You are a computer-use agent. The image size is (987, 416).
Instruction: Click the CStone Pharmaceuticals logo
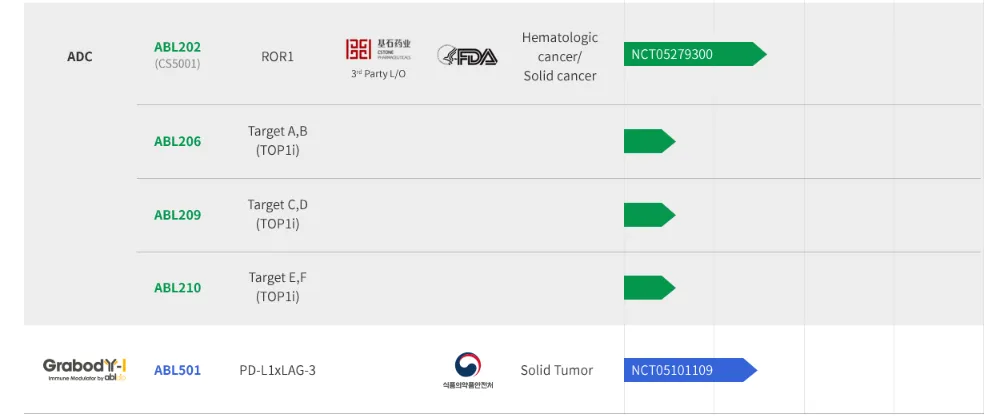click(378, 50)
